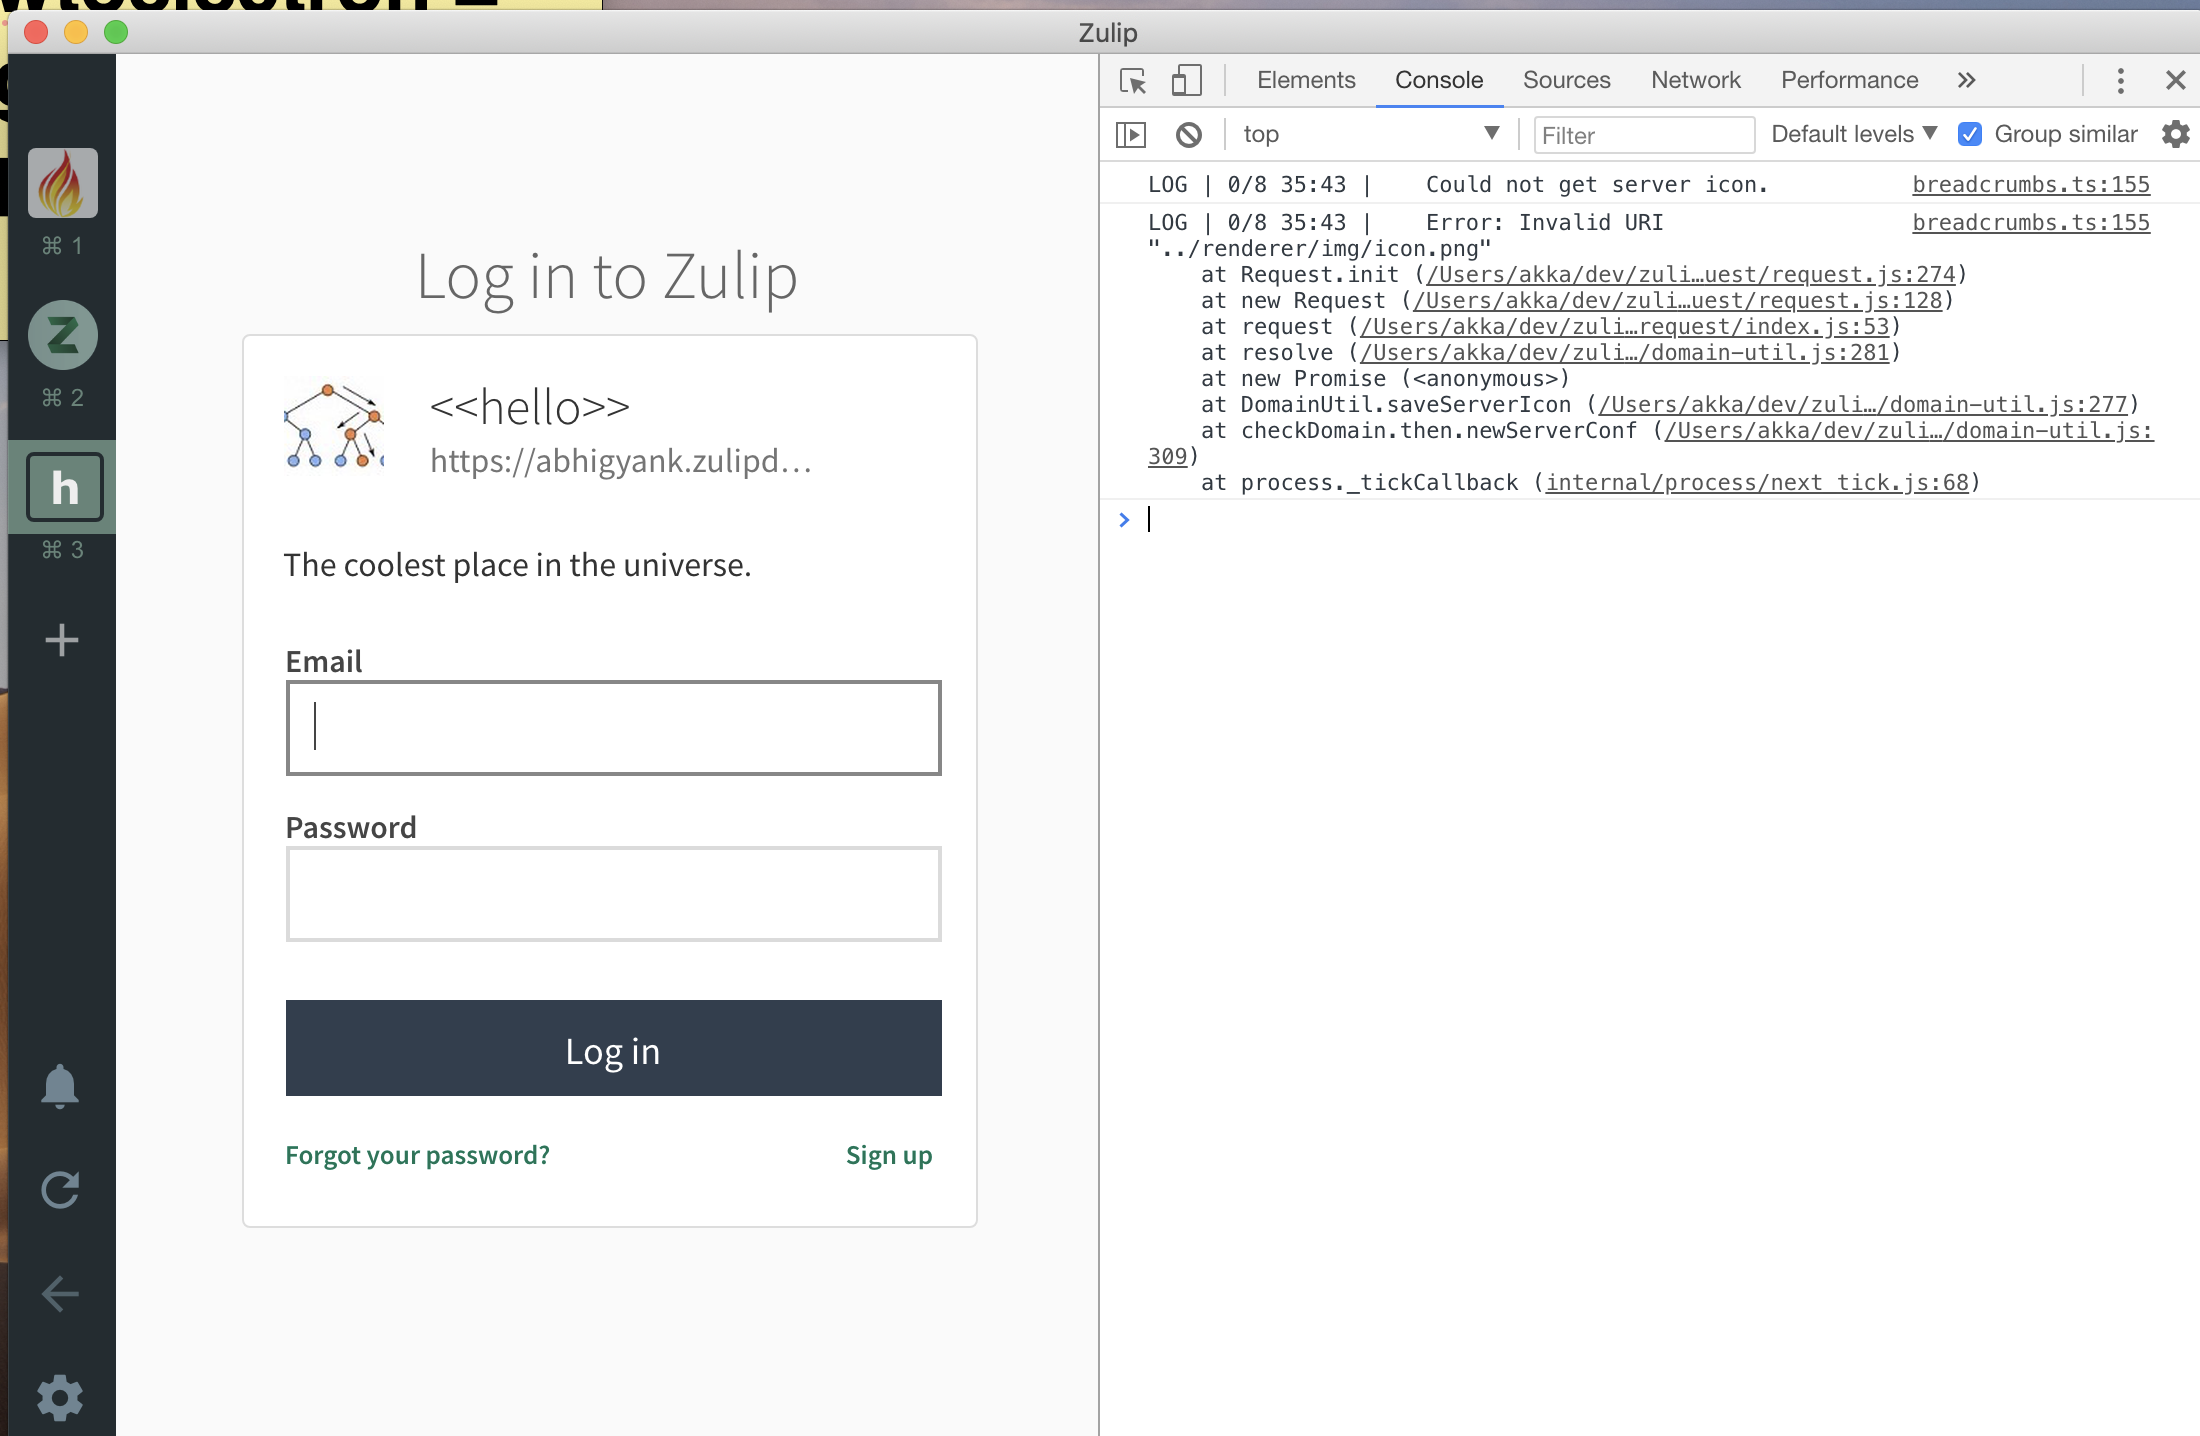The image size is (2200, 1436).
Task: Open request.js:128 stack trace link
Action: pos(1678,301)
